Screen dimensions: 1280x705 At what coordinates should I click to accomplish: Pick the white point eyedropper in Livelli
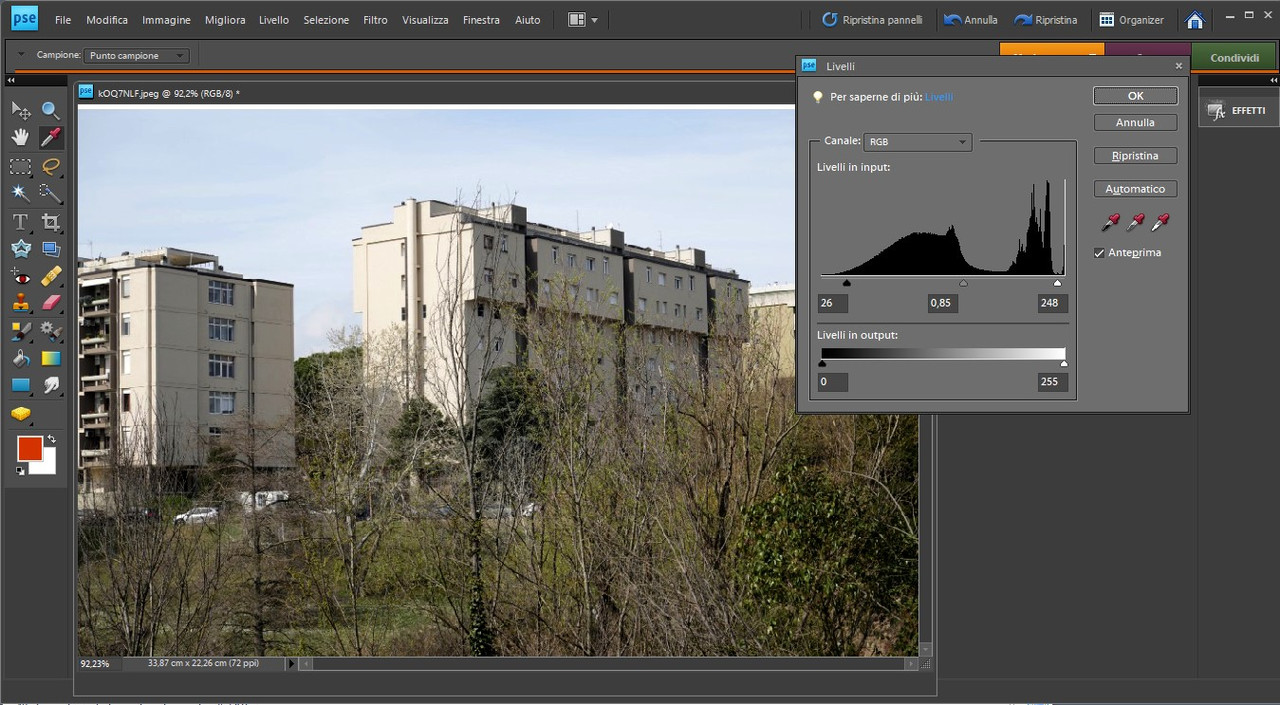(1160, 222)
